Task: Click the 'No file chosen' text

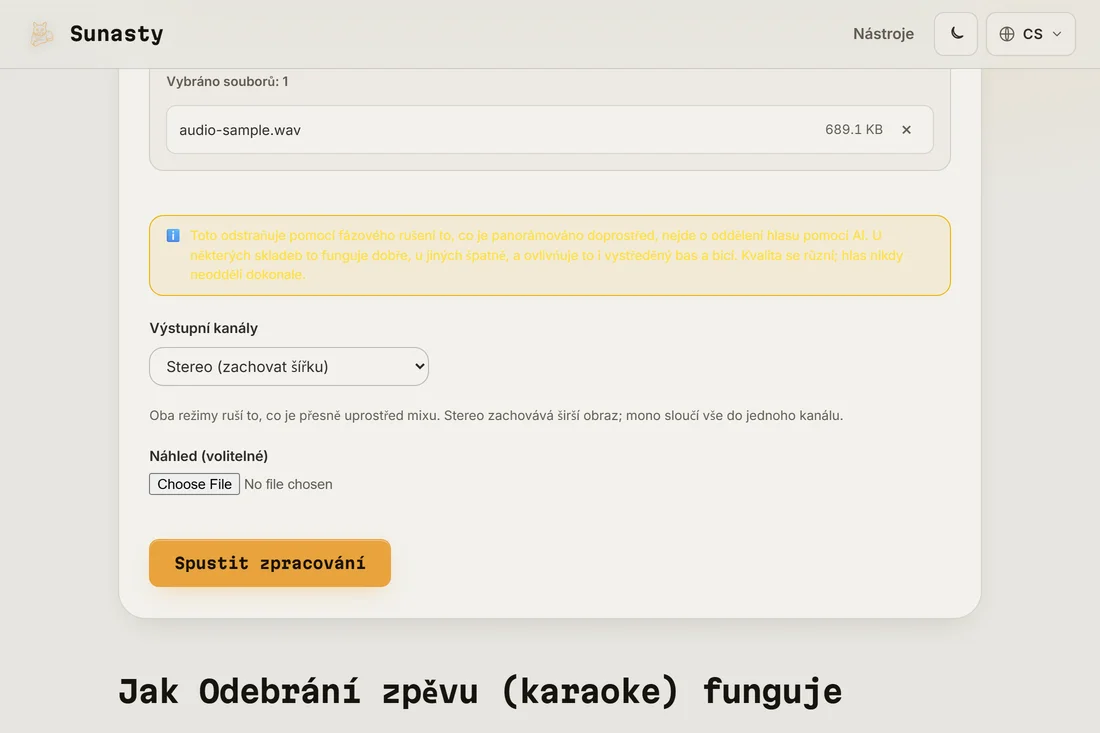Action: pyautogui.click(x=288, y=484)
